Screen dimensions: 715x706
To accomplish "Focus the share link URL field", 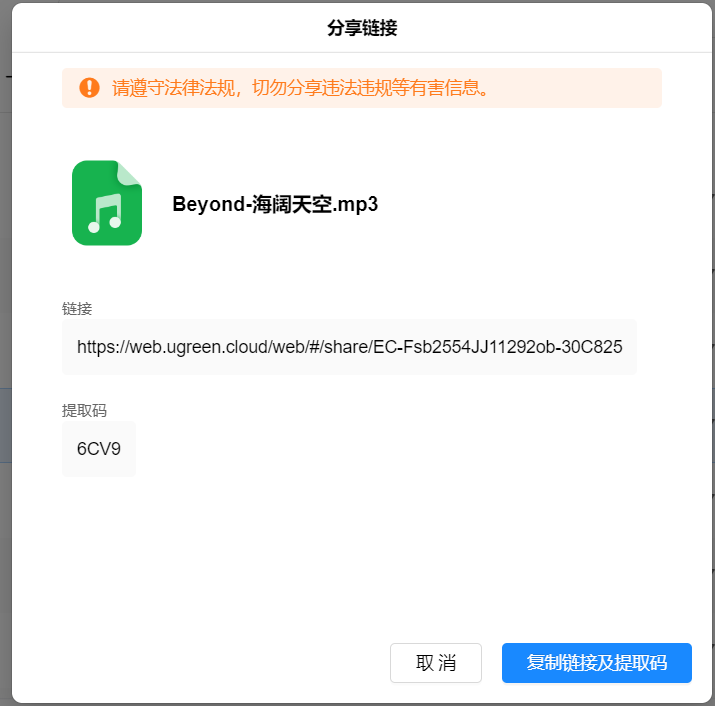I will [349, 347].
